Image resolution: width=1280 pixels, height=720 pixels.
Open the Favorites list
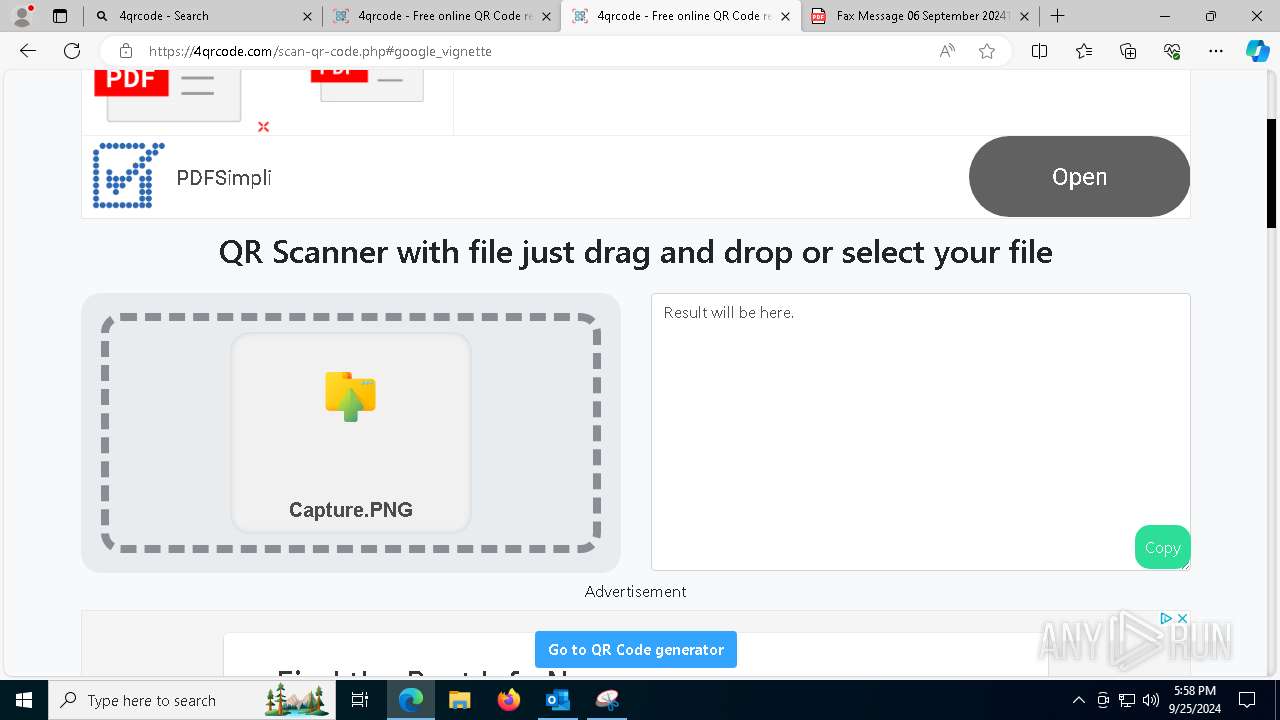[x=1084, y=51]
